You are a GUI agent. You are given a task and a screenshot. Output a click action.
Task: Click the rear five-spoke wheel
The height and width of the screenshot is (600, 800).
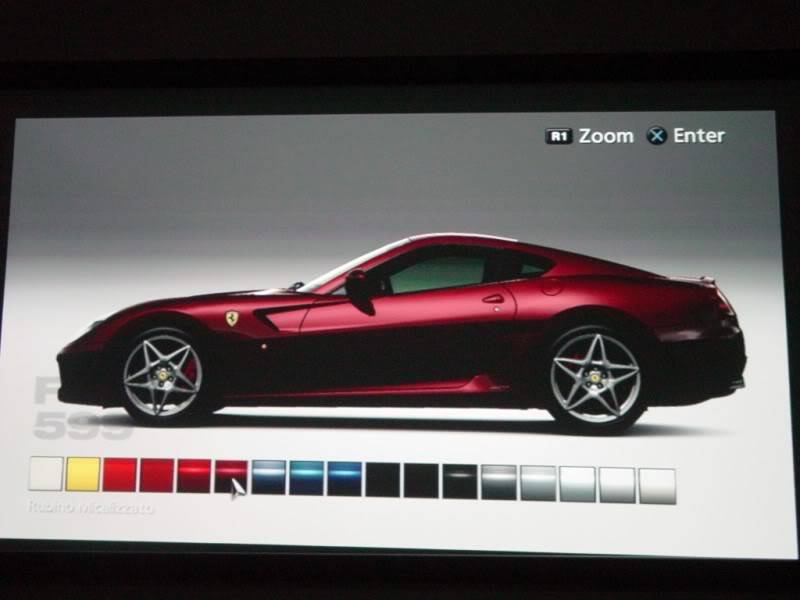click(595, 377)
